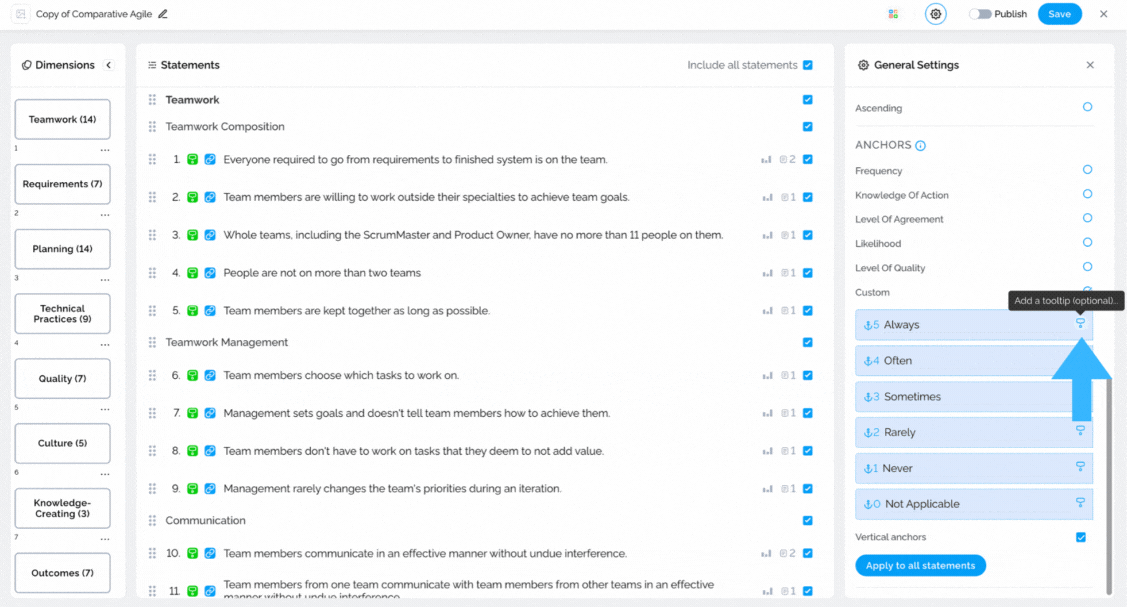Collapse the Dimensions panel with the chevron
This screenshot has width=1127, height=607.
coord(109,65)
